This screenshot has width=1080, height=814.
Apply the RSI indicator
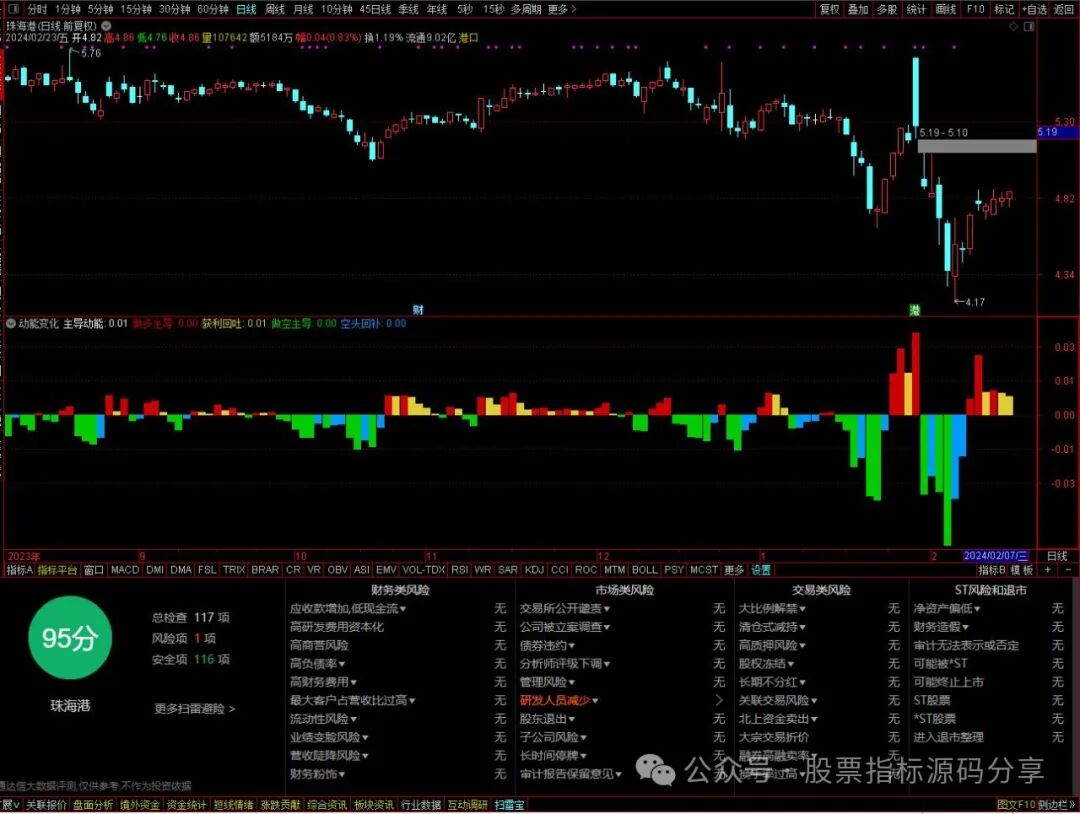[459, 570]
